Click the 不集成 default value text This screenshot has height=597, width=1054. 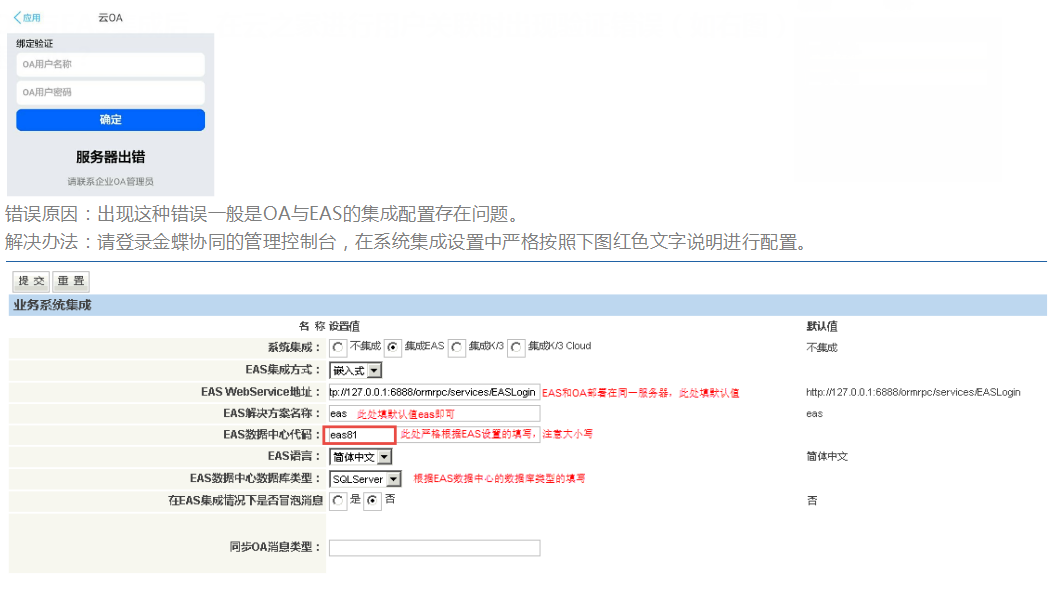click(x=821, y=348)
